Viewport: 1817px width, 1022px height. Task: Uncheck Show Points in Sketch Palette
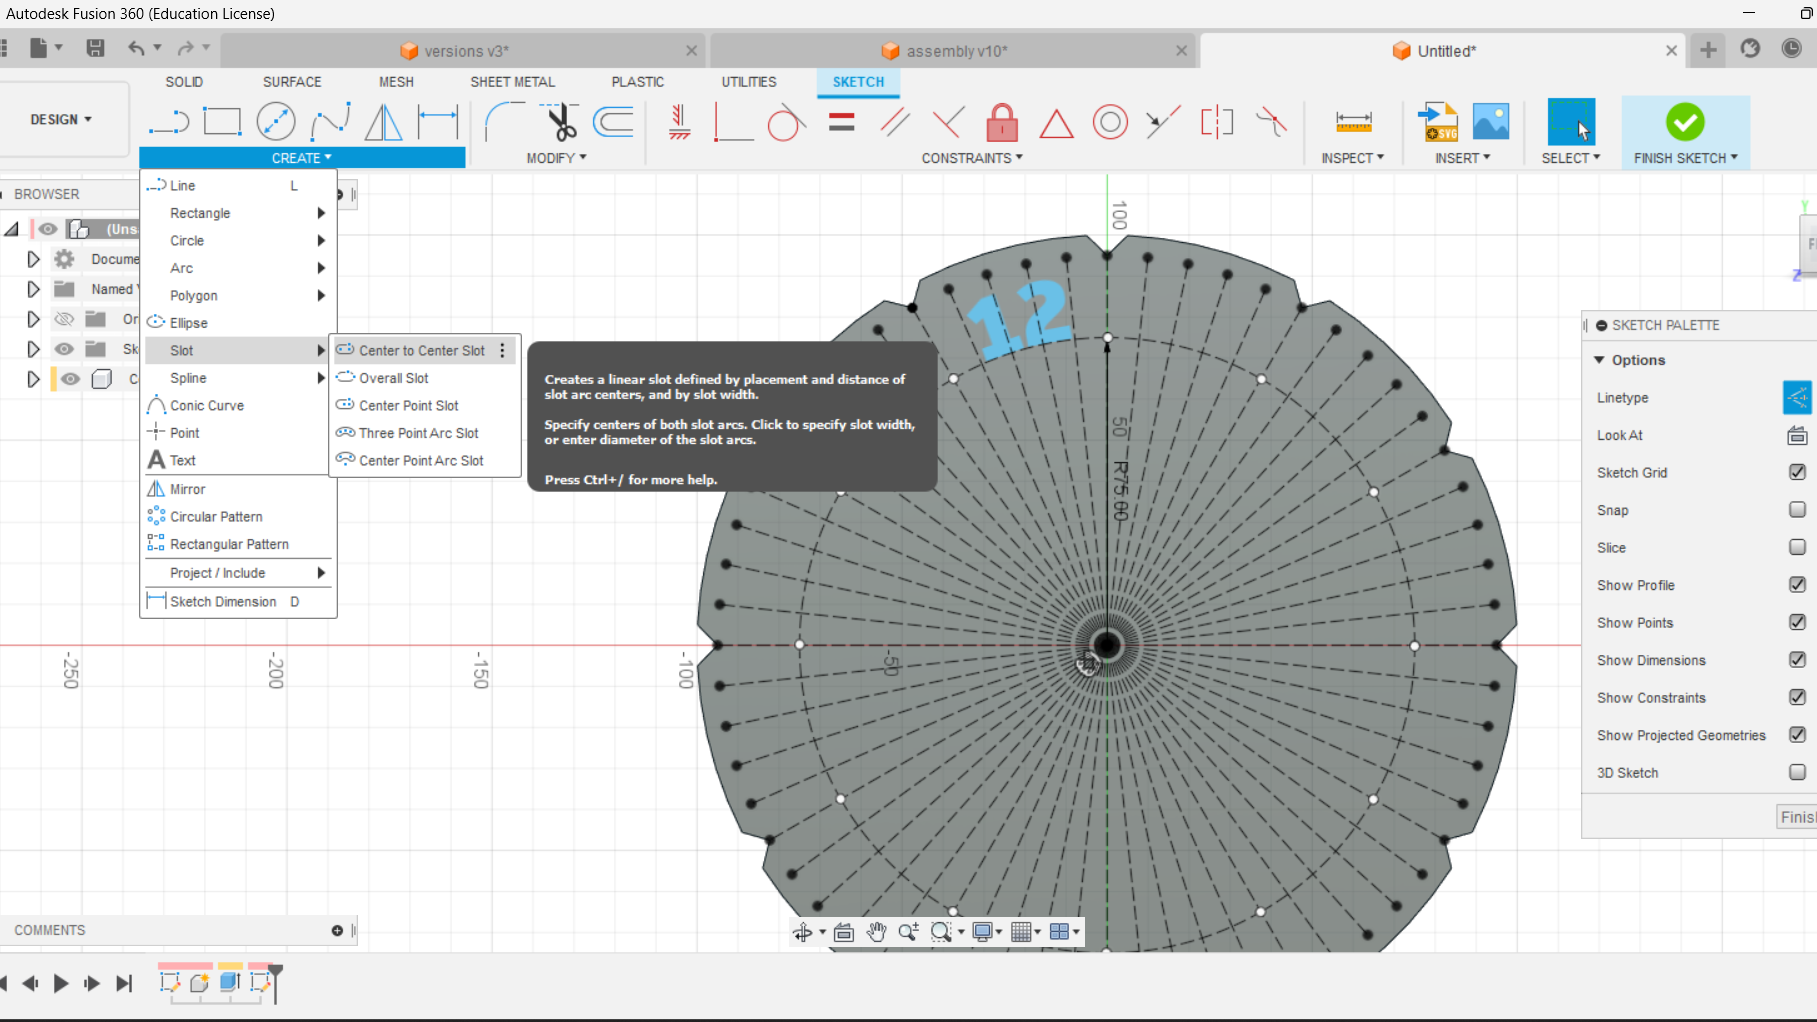tap(1796, 622)
